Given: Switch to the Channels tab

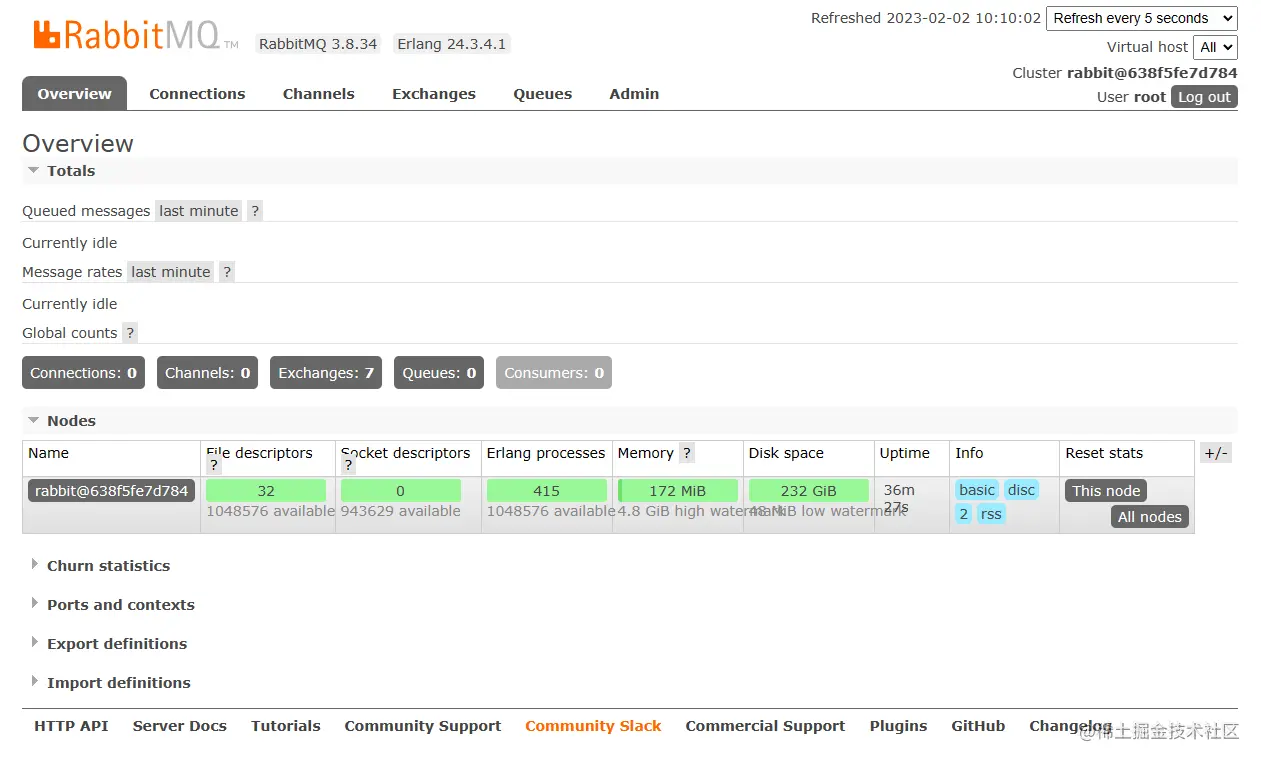Looking at the screenshot, I should (319, 94).
